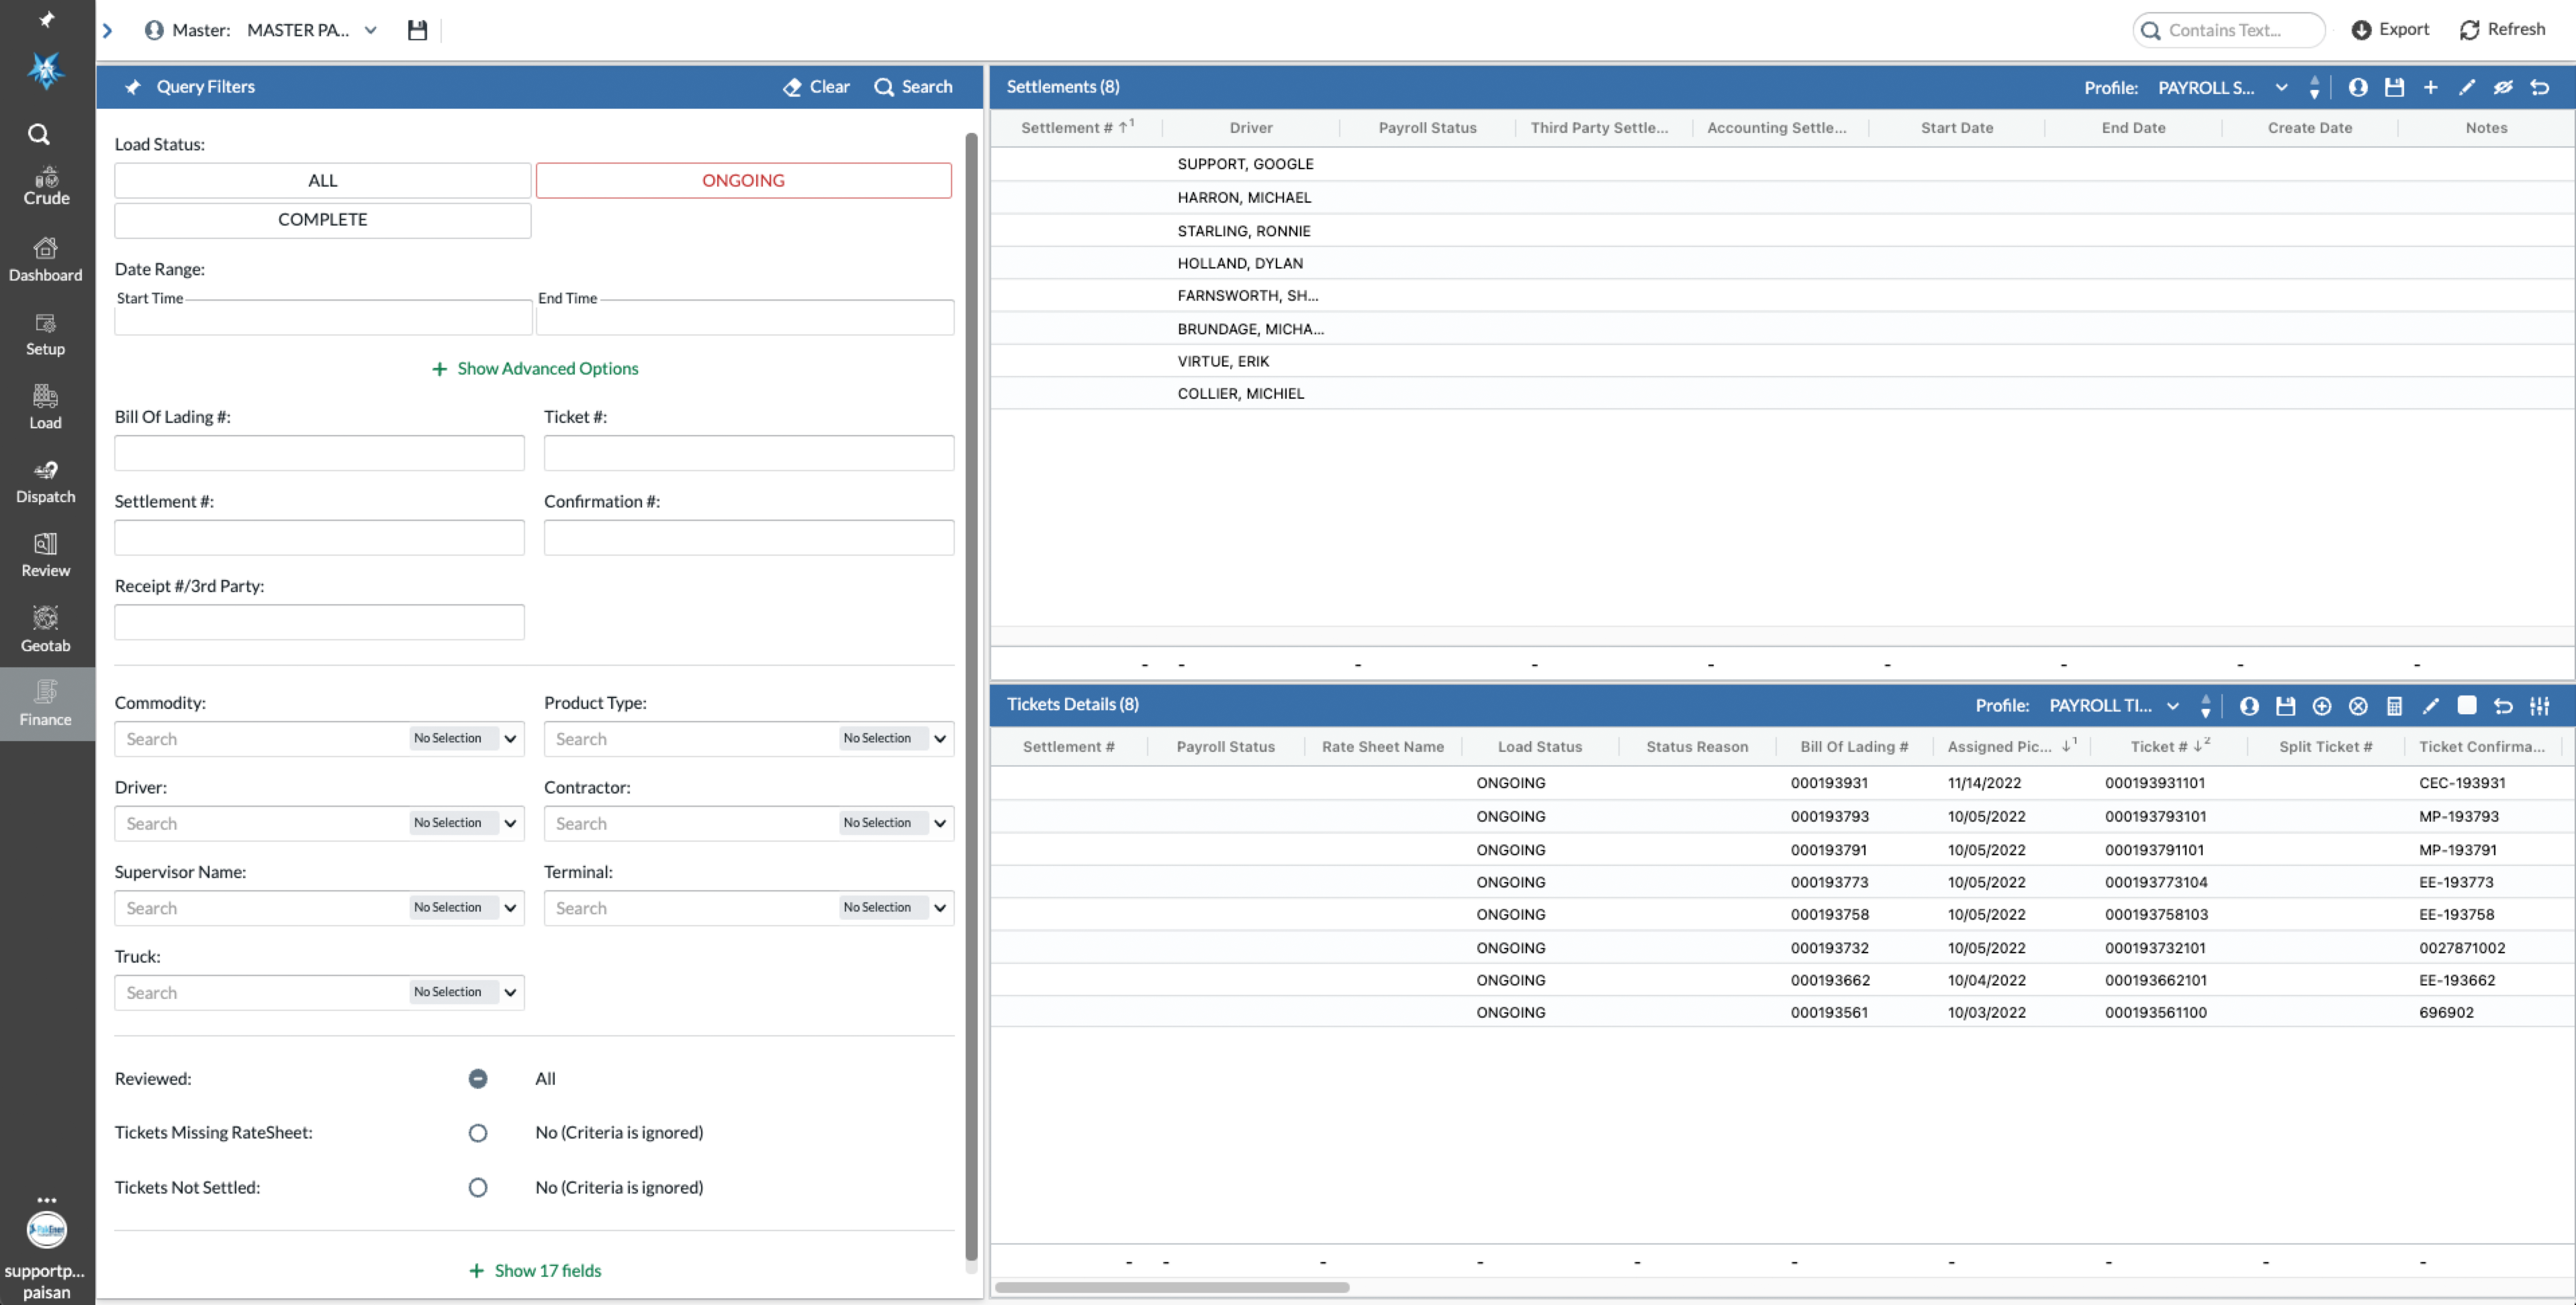Open the Geotab module in sidebar
The height and width of the screenshot is (1305, 2576).
coord(46,630)
